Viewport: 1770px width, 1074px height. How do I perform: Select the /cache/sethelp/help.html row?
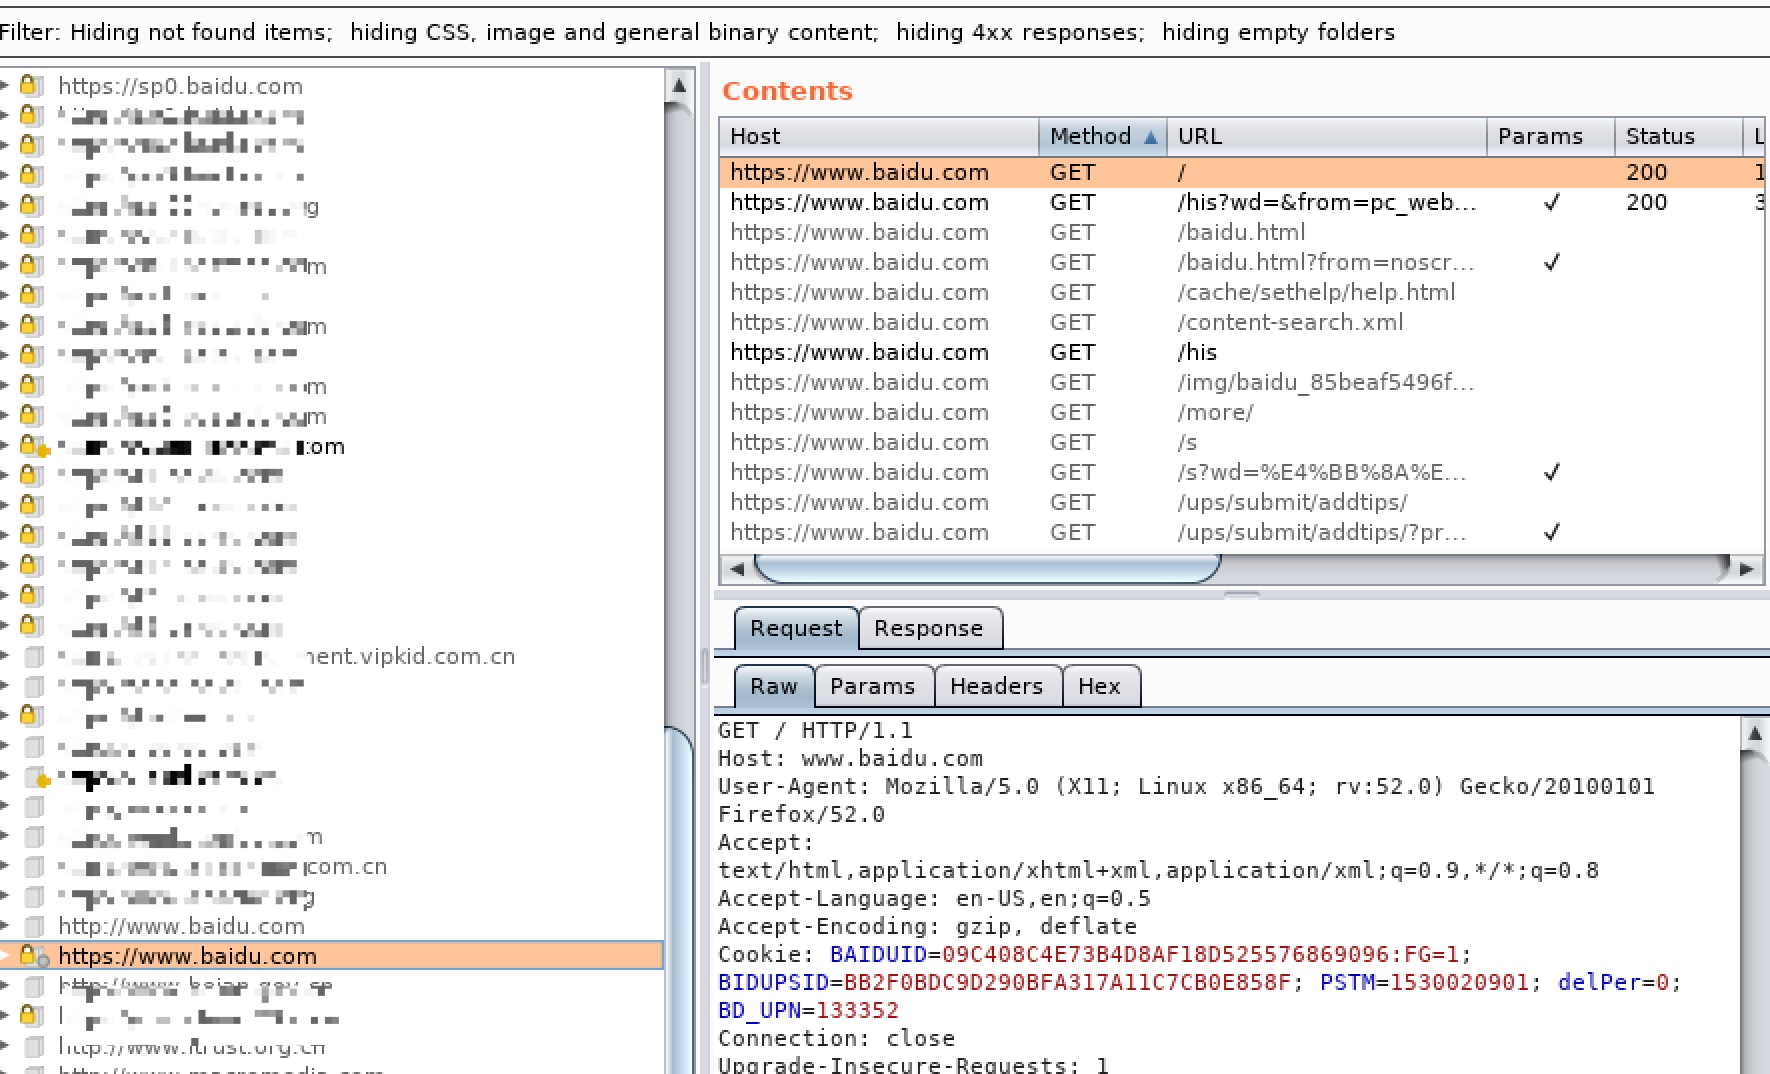tap(1242, 292)
